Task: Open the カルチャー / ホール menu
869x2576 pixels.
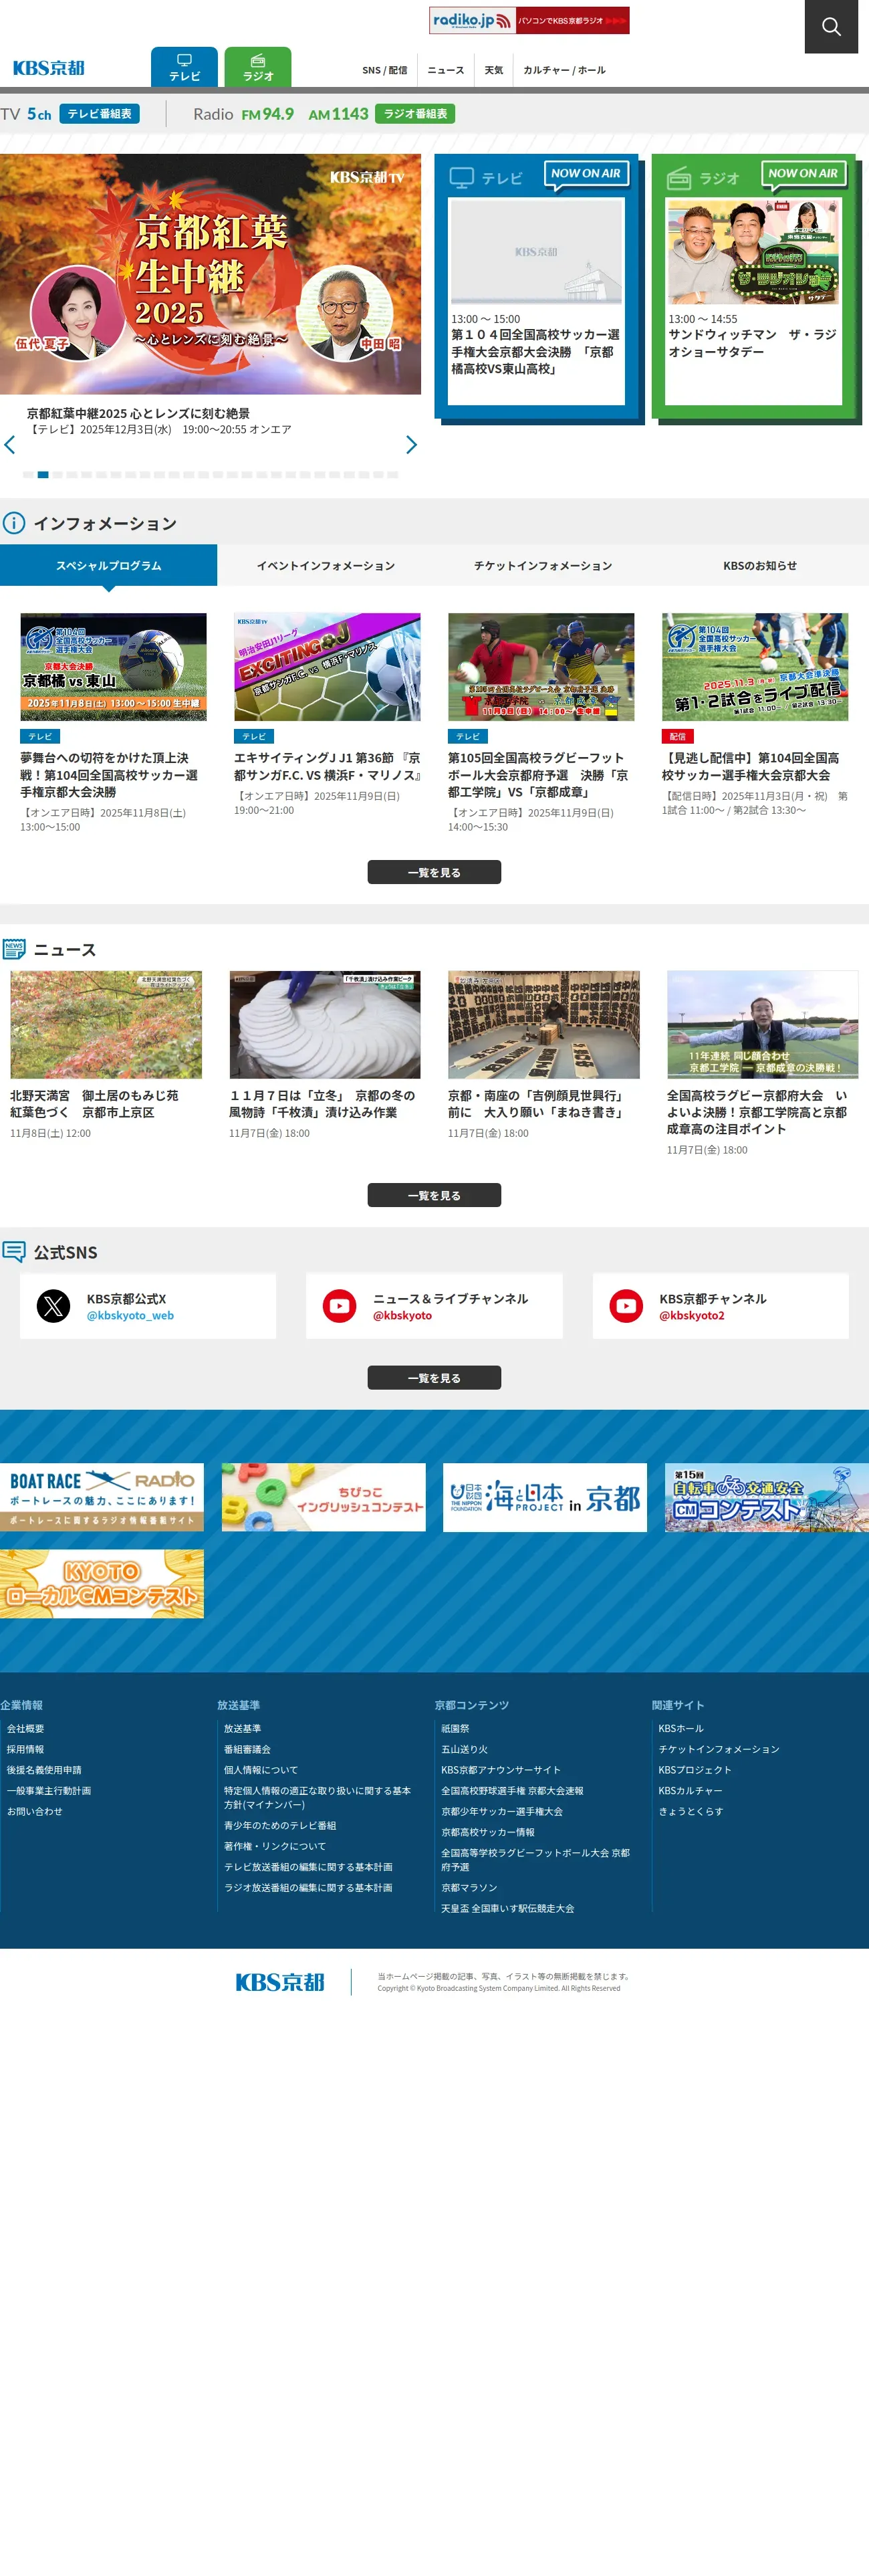Action: coord(564,70)
